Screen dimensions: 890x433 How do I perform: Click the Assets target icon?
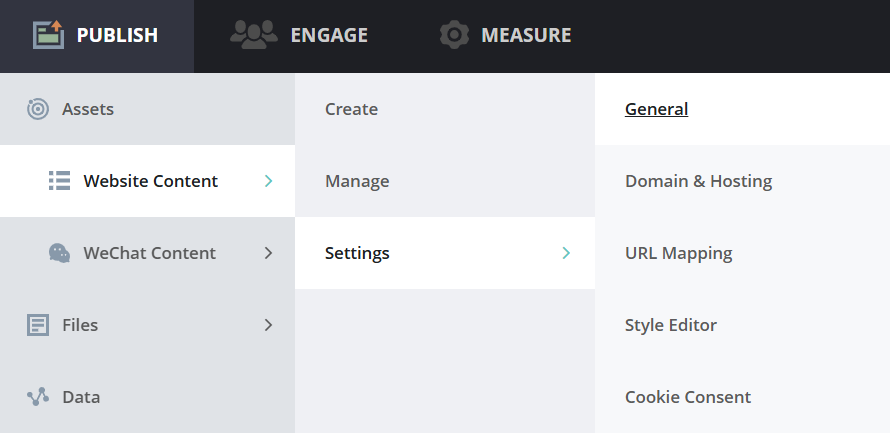coord(38,109)
